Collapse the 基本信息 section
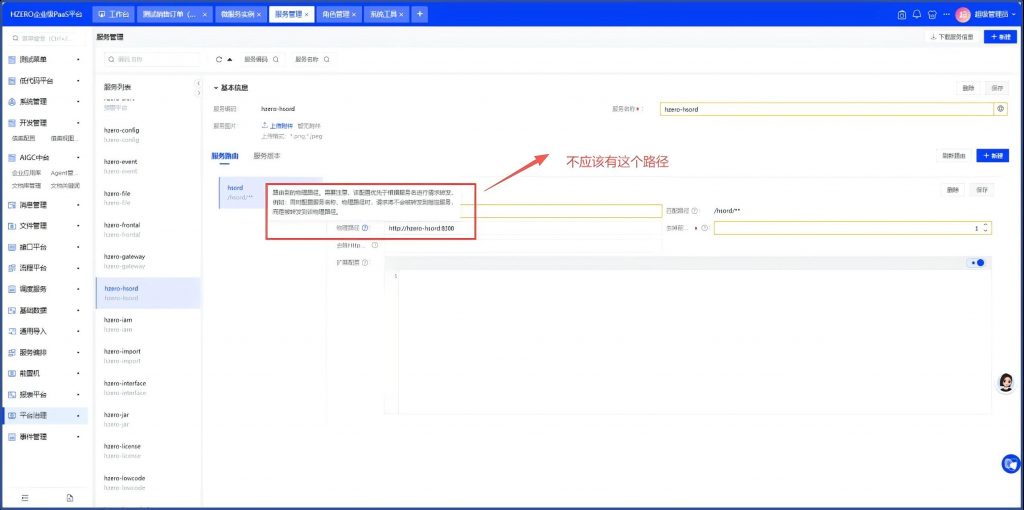Viewport: 1024px width, 510px height. click(x=215, y=88)
